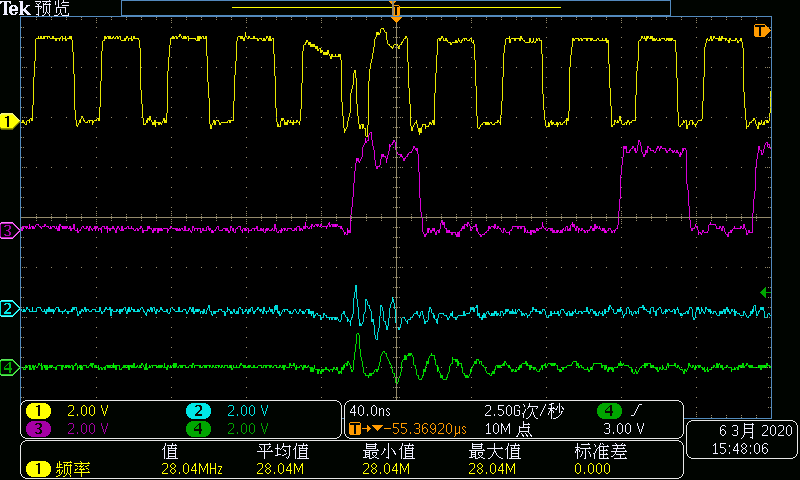Click the 值 column header

pos(170,451)
